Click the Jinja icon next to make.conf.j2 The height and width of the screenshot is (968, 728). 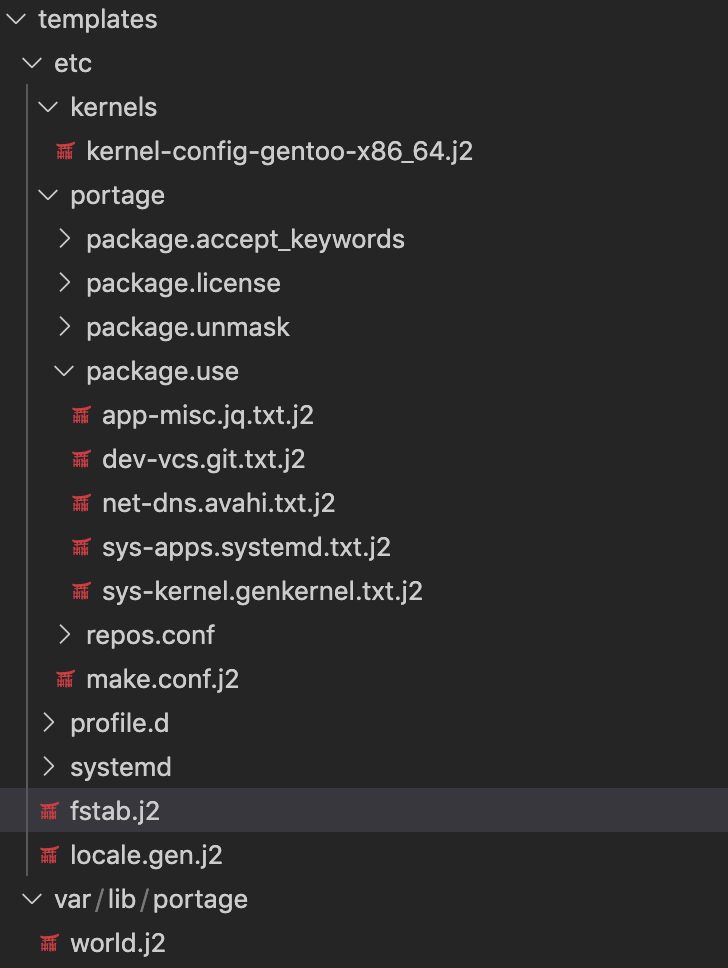point(65,679)
